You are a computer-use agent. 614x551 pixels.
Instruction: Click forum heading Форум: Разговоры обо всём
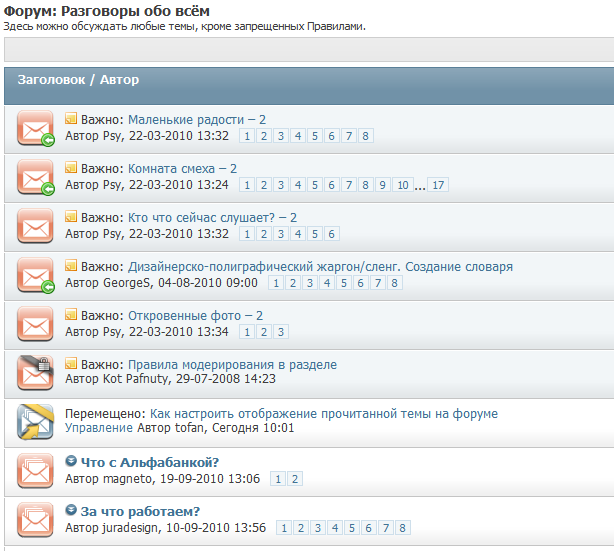(x=107, y=11)
